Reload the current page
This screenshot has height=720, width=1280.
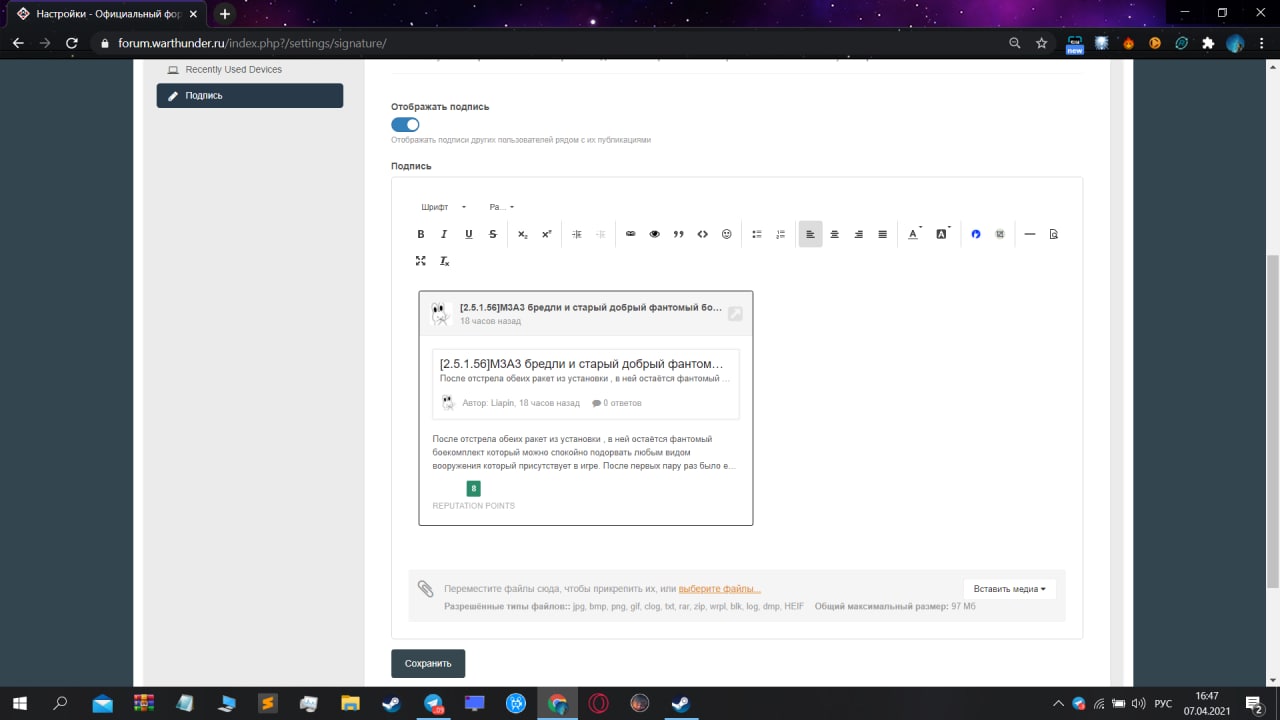(71, 43)
